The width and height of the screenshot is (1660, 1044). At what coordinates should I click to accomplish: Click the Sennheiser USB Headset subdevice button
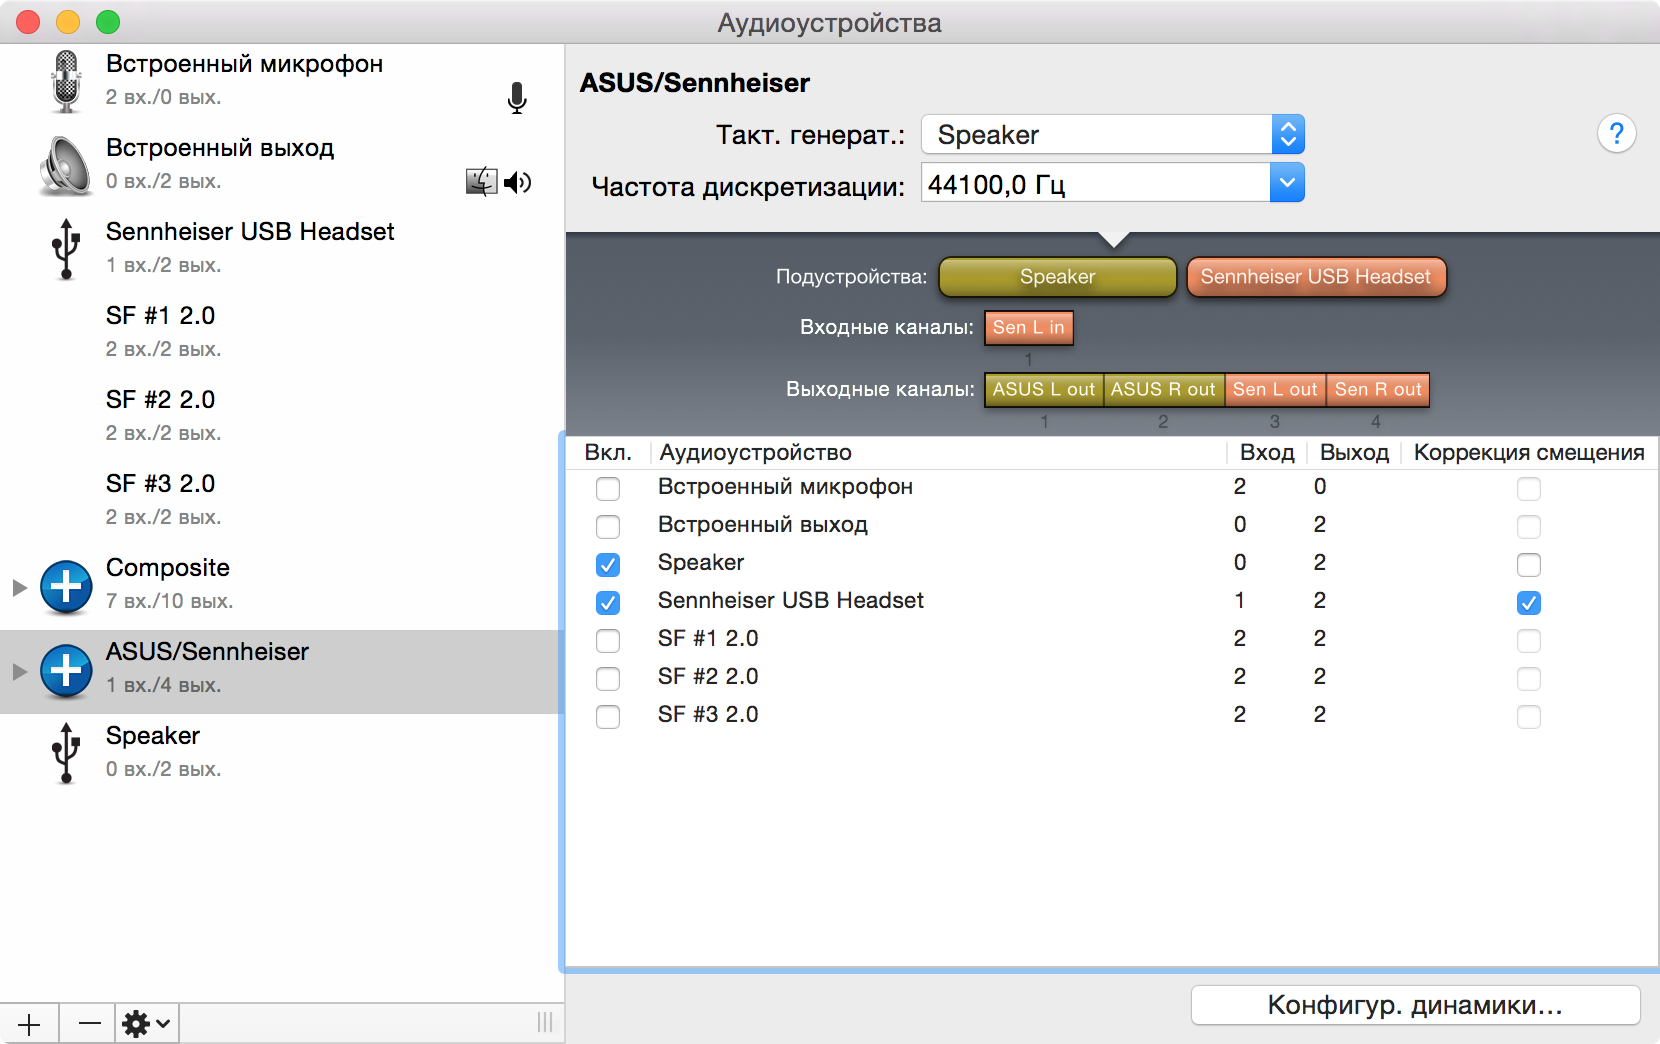coord(1315,277)
